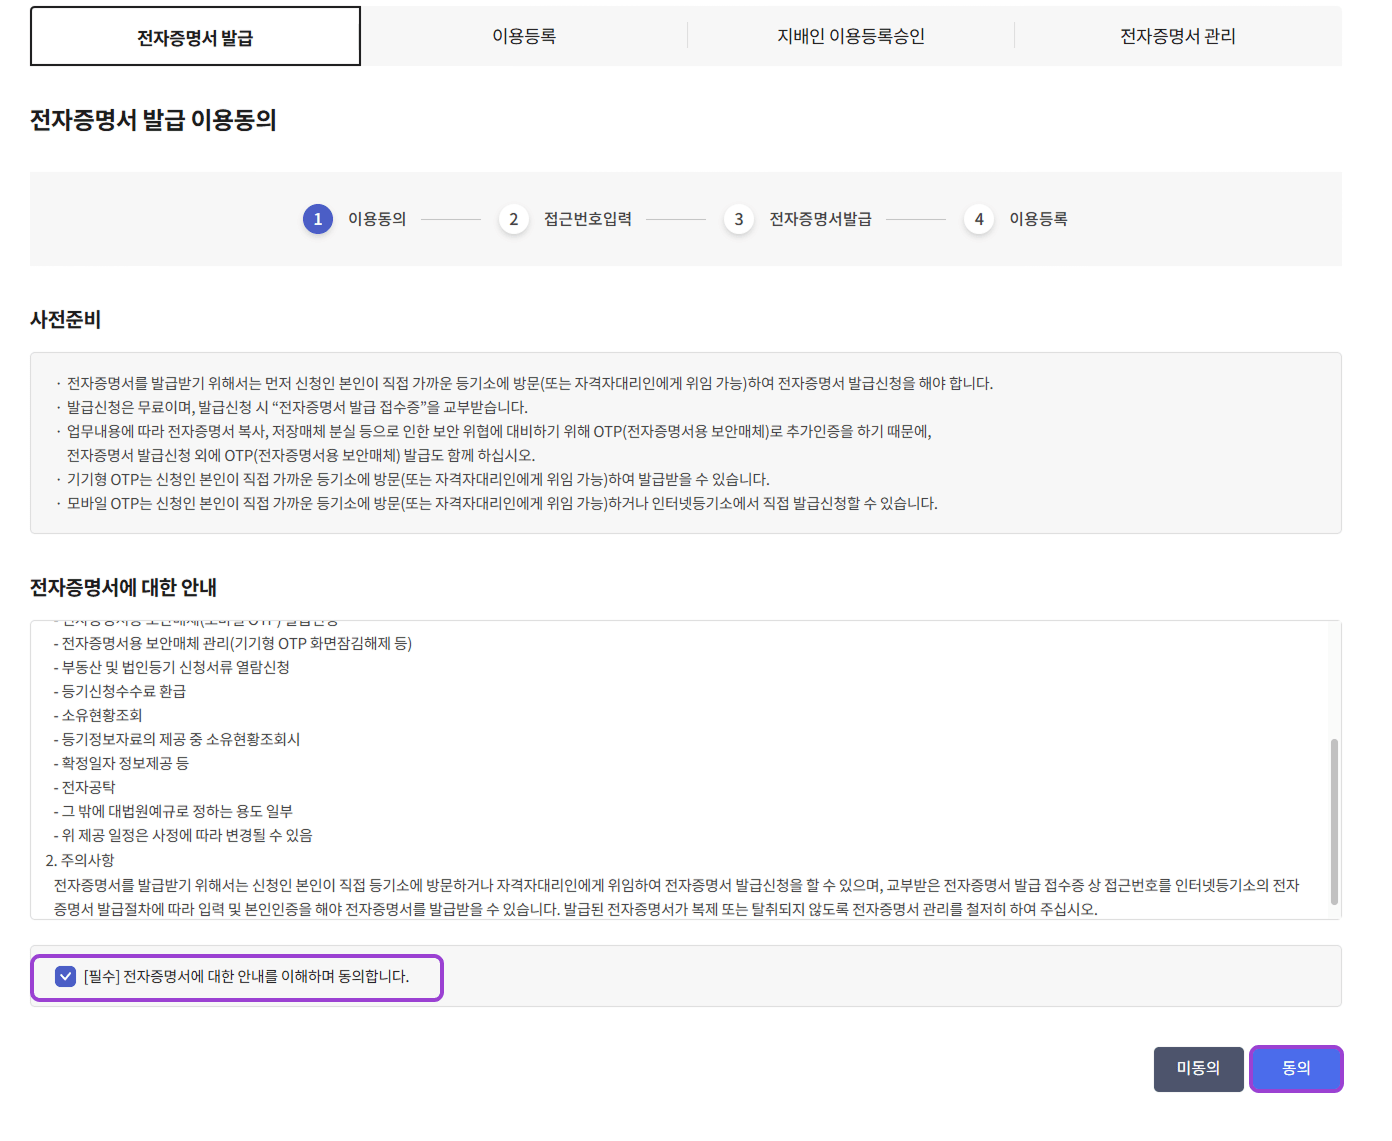Click step 3 circle for 전자증명서발급

739,219
